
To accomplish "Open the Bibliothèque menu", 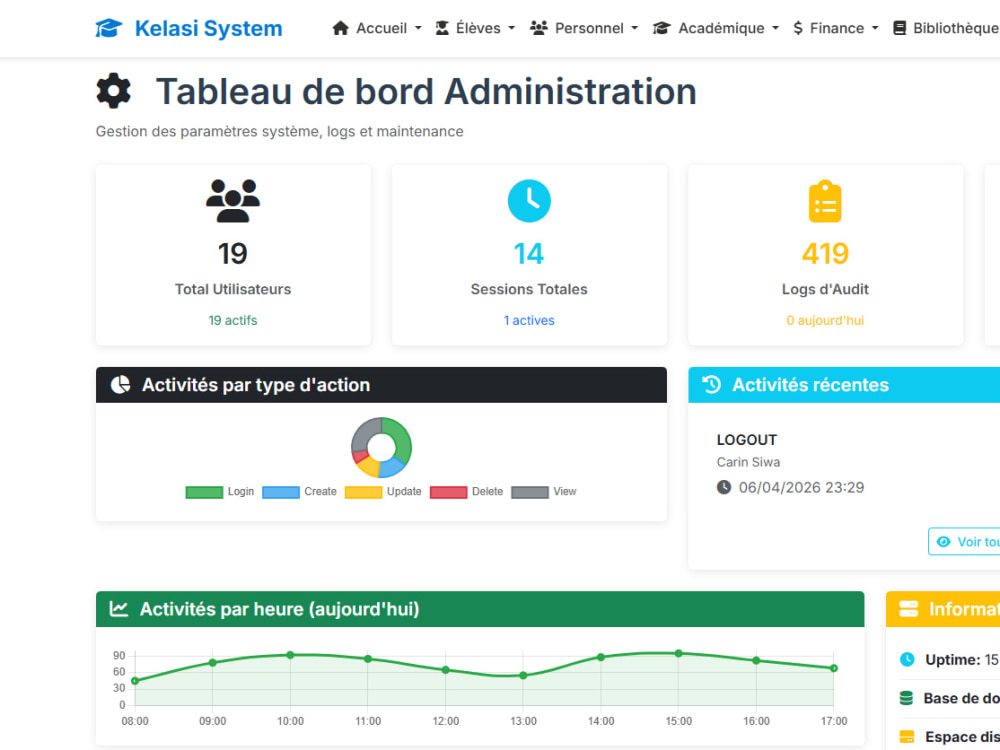I will click(946, 28).
